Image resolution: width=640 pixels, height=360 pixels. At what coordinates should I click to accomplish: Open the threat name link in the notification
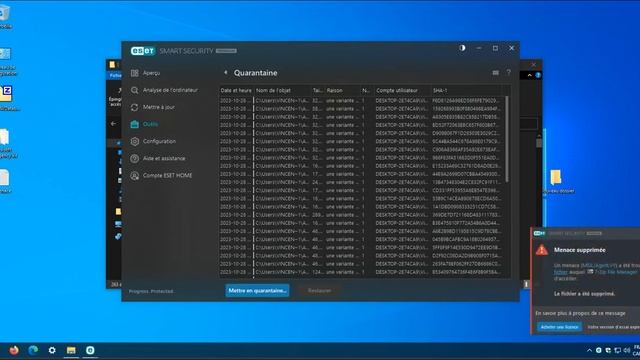[x=599, y=266]
